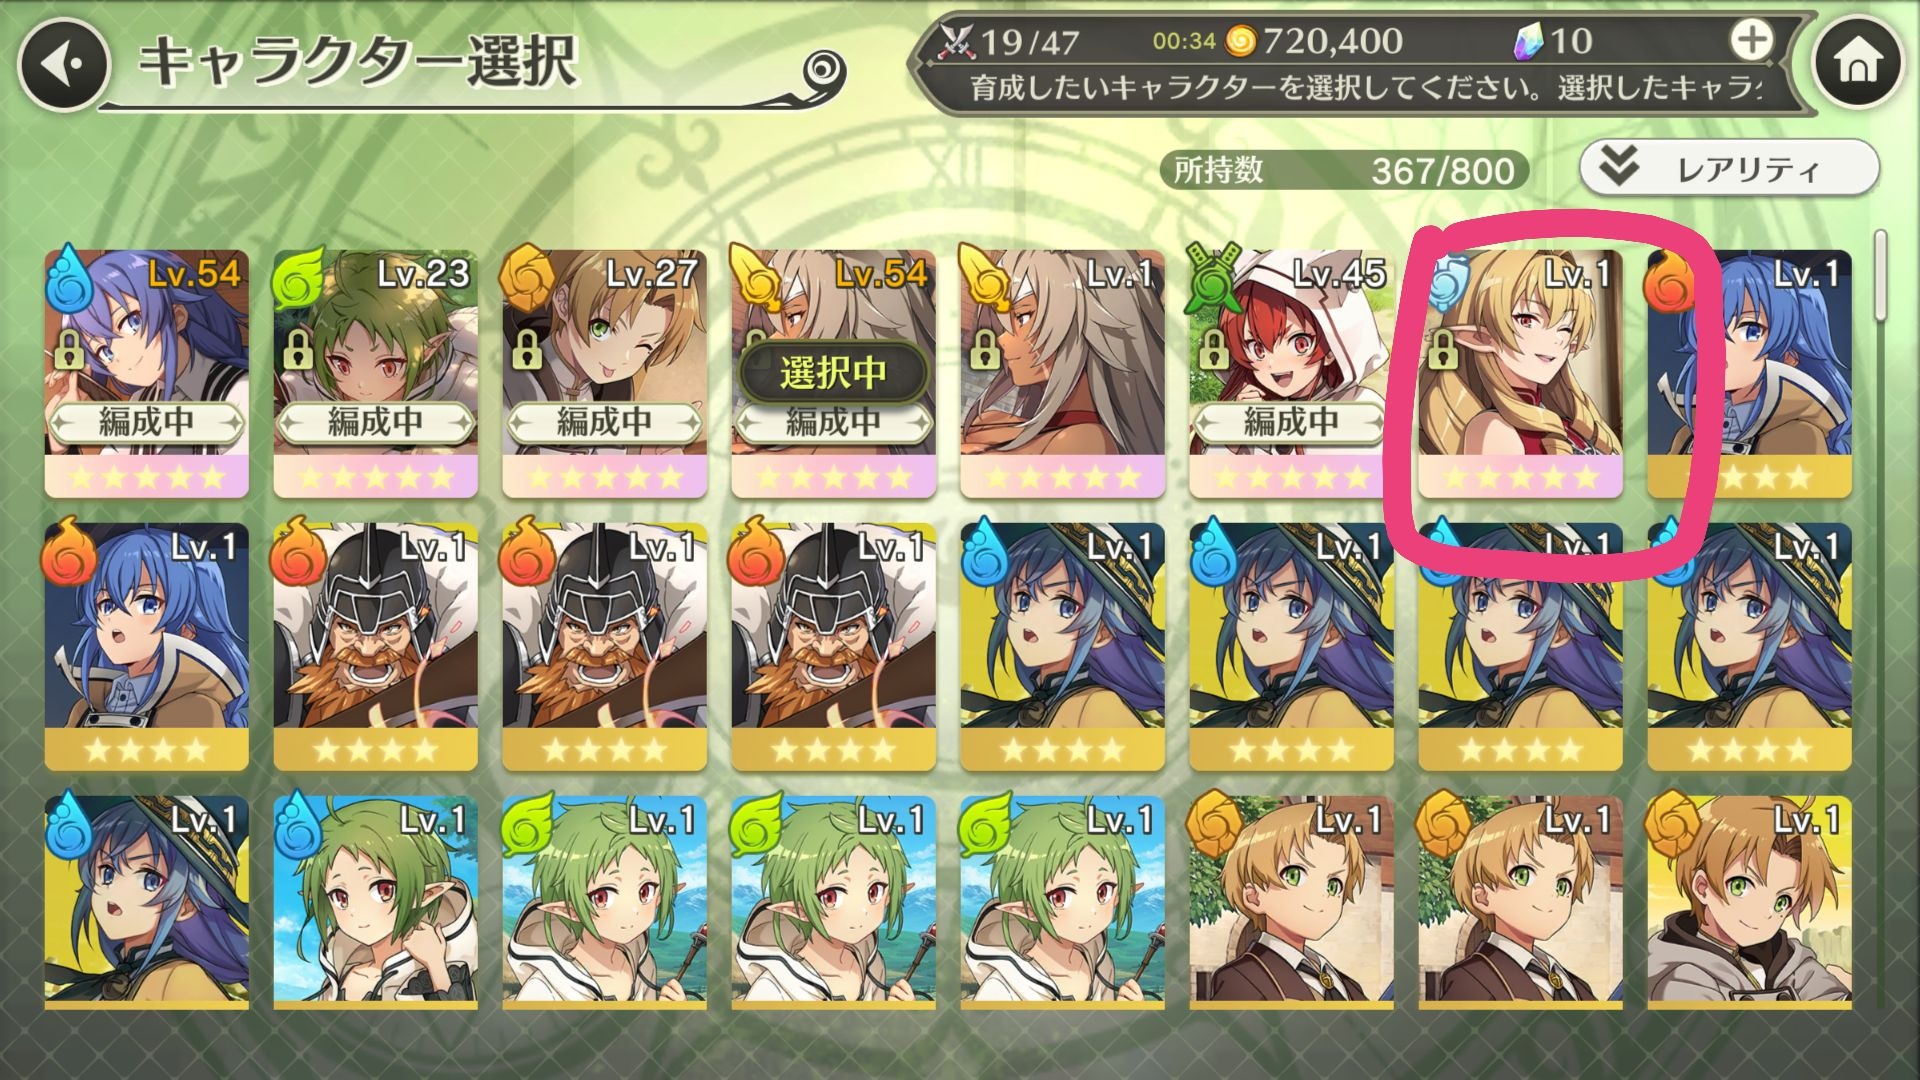The width and height of the screenshot is (1920, 1080).
Task: Tap the 所持数 367/800 counter
Action: point(1344,170)
